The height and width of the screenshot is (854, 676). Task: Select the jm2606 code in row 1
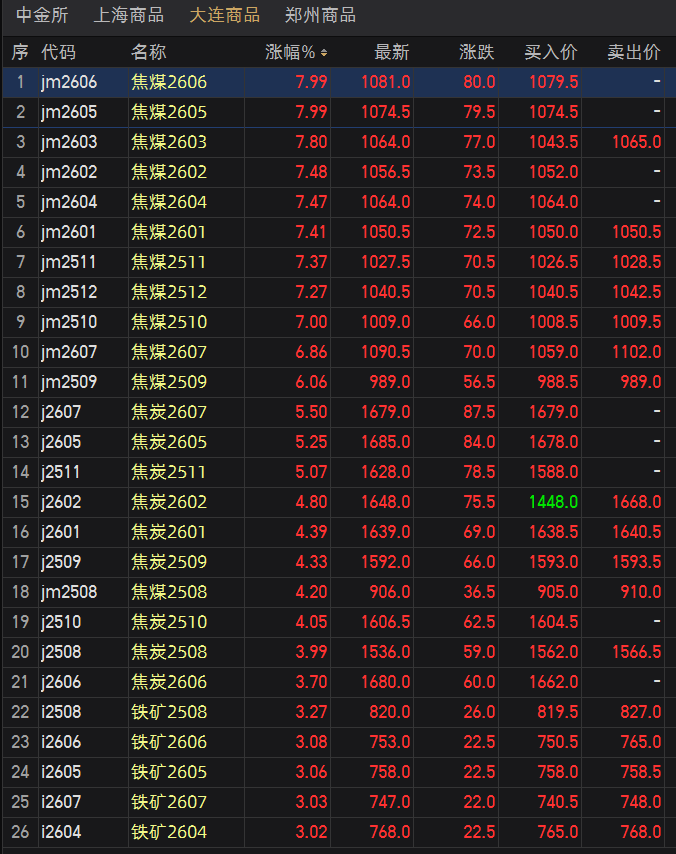pyautogui.click(x=69, y=82)
